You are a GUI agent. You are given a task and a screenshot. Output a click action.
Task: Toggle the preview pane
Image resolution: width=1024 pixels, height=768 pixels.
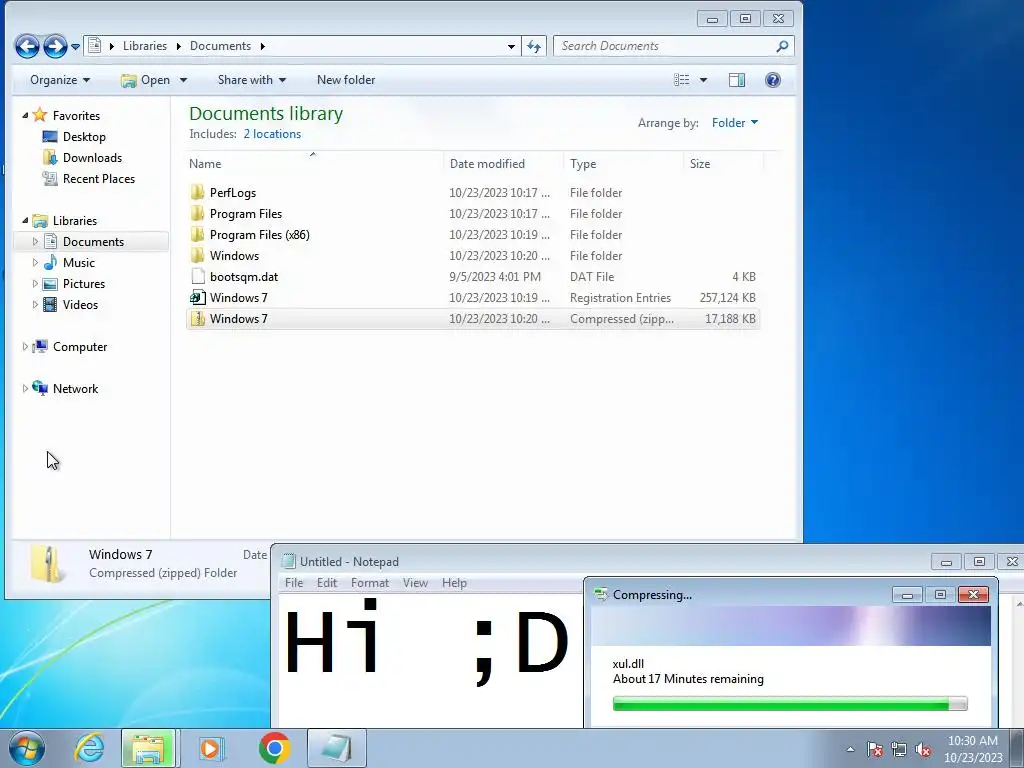point(737,80)
